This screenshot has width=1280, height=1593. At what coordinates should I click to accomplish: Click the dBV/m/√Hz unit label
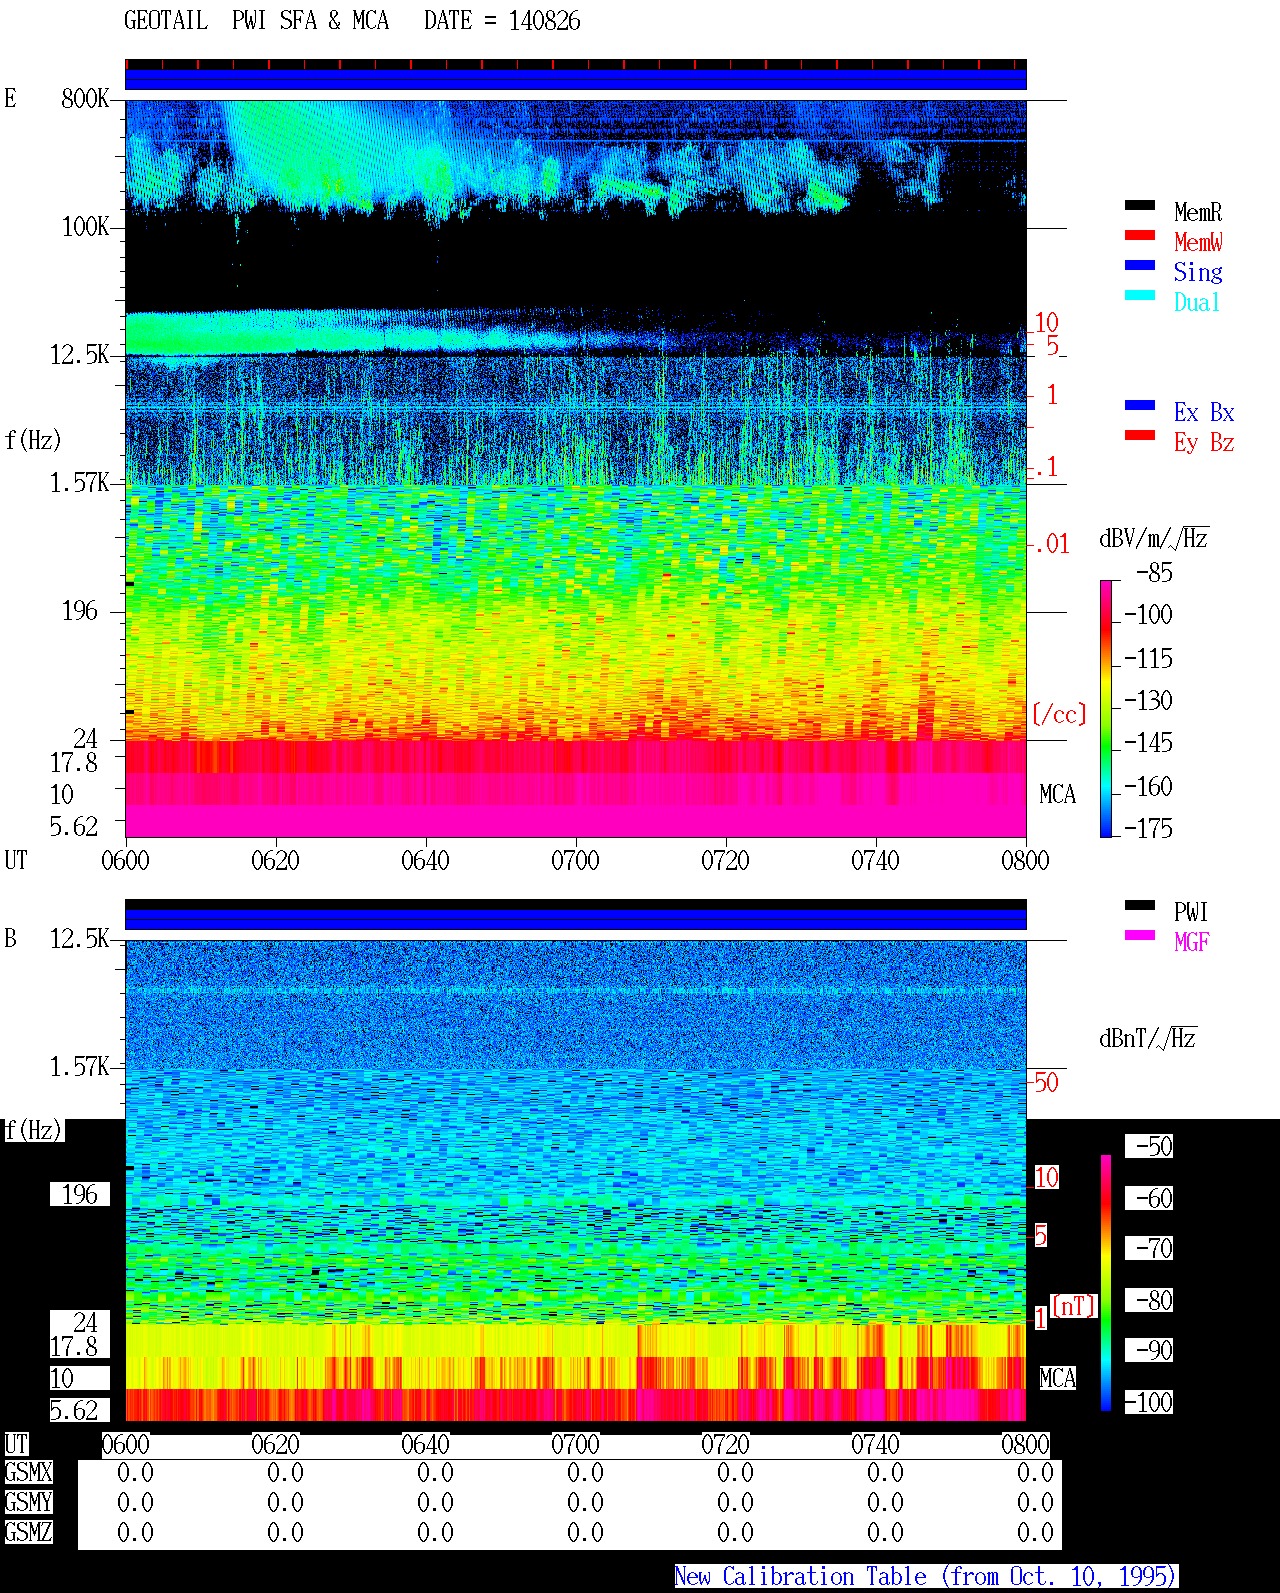(1154, 538)
